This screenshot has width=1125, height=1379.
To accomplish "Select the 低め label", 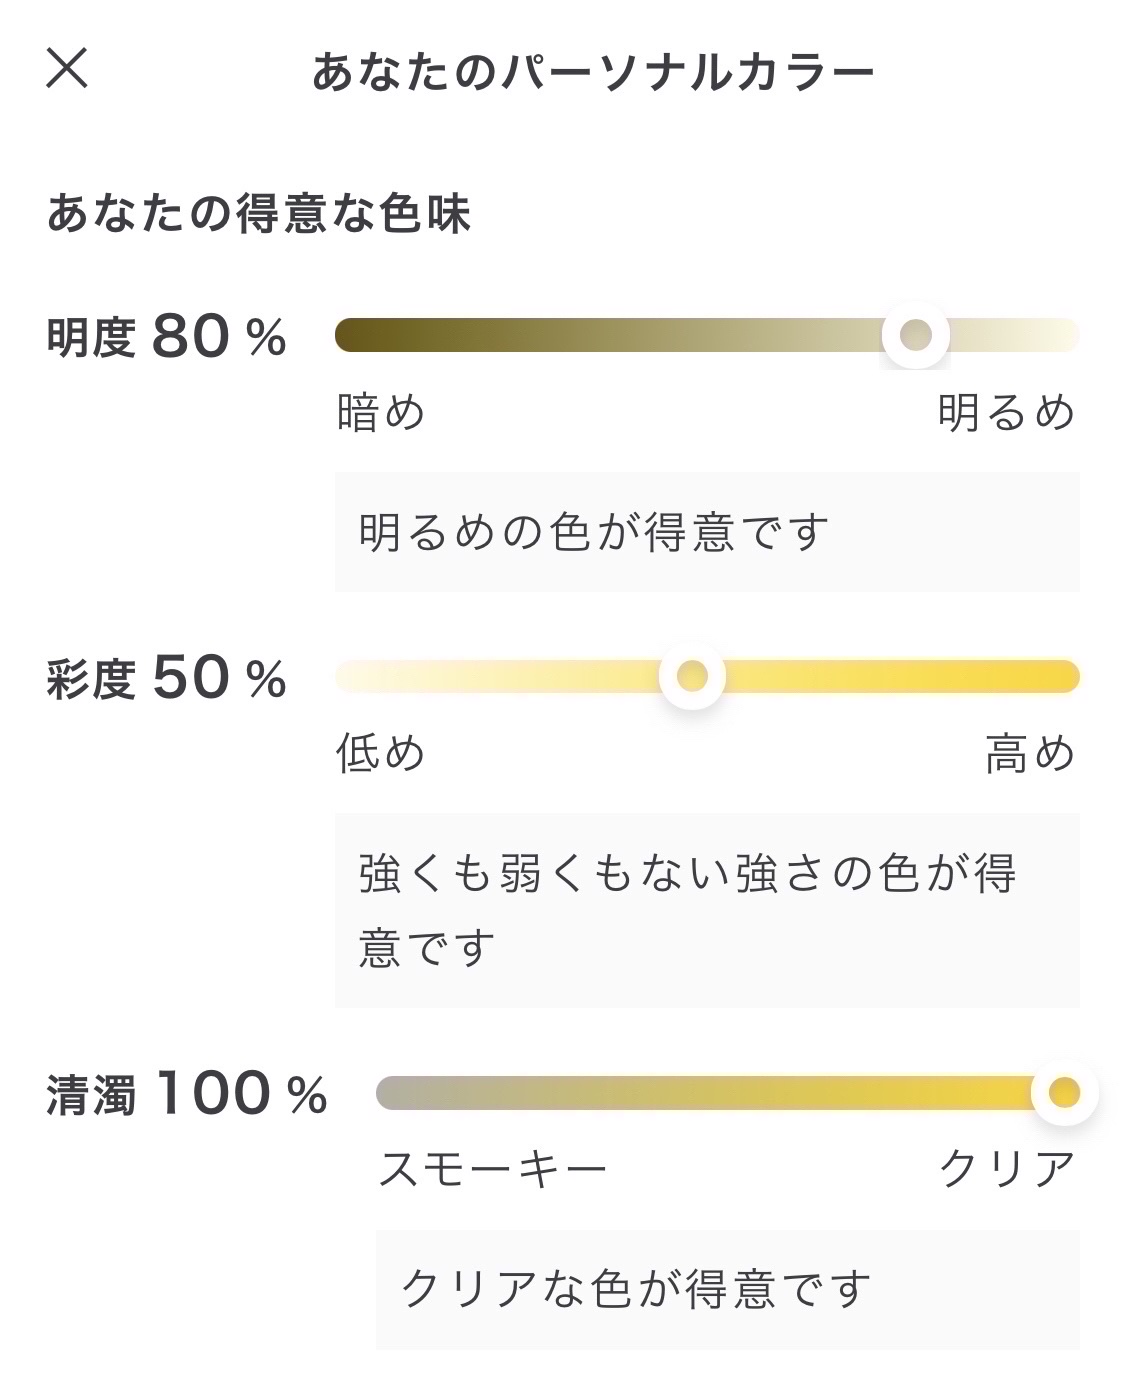I will point(381,753).
